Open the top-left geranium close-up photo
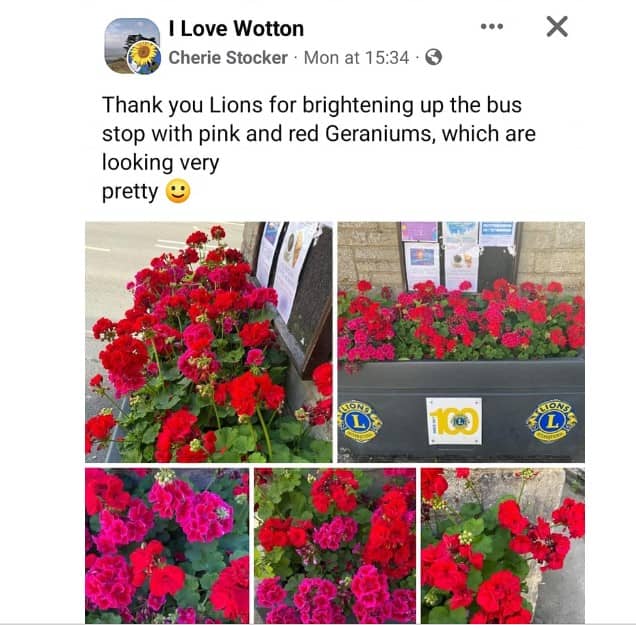 point(208,342)
